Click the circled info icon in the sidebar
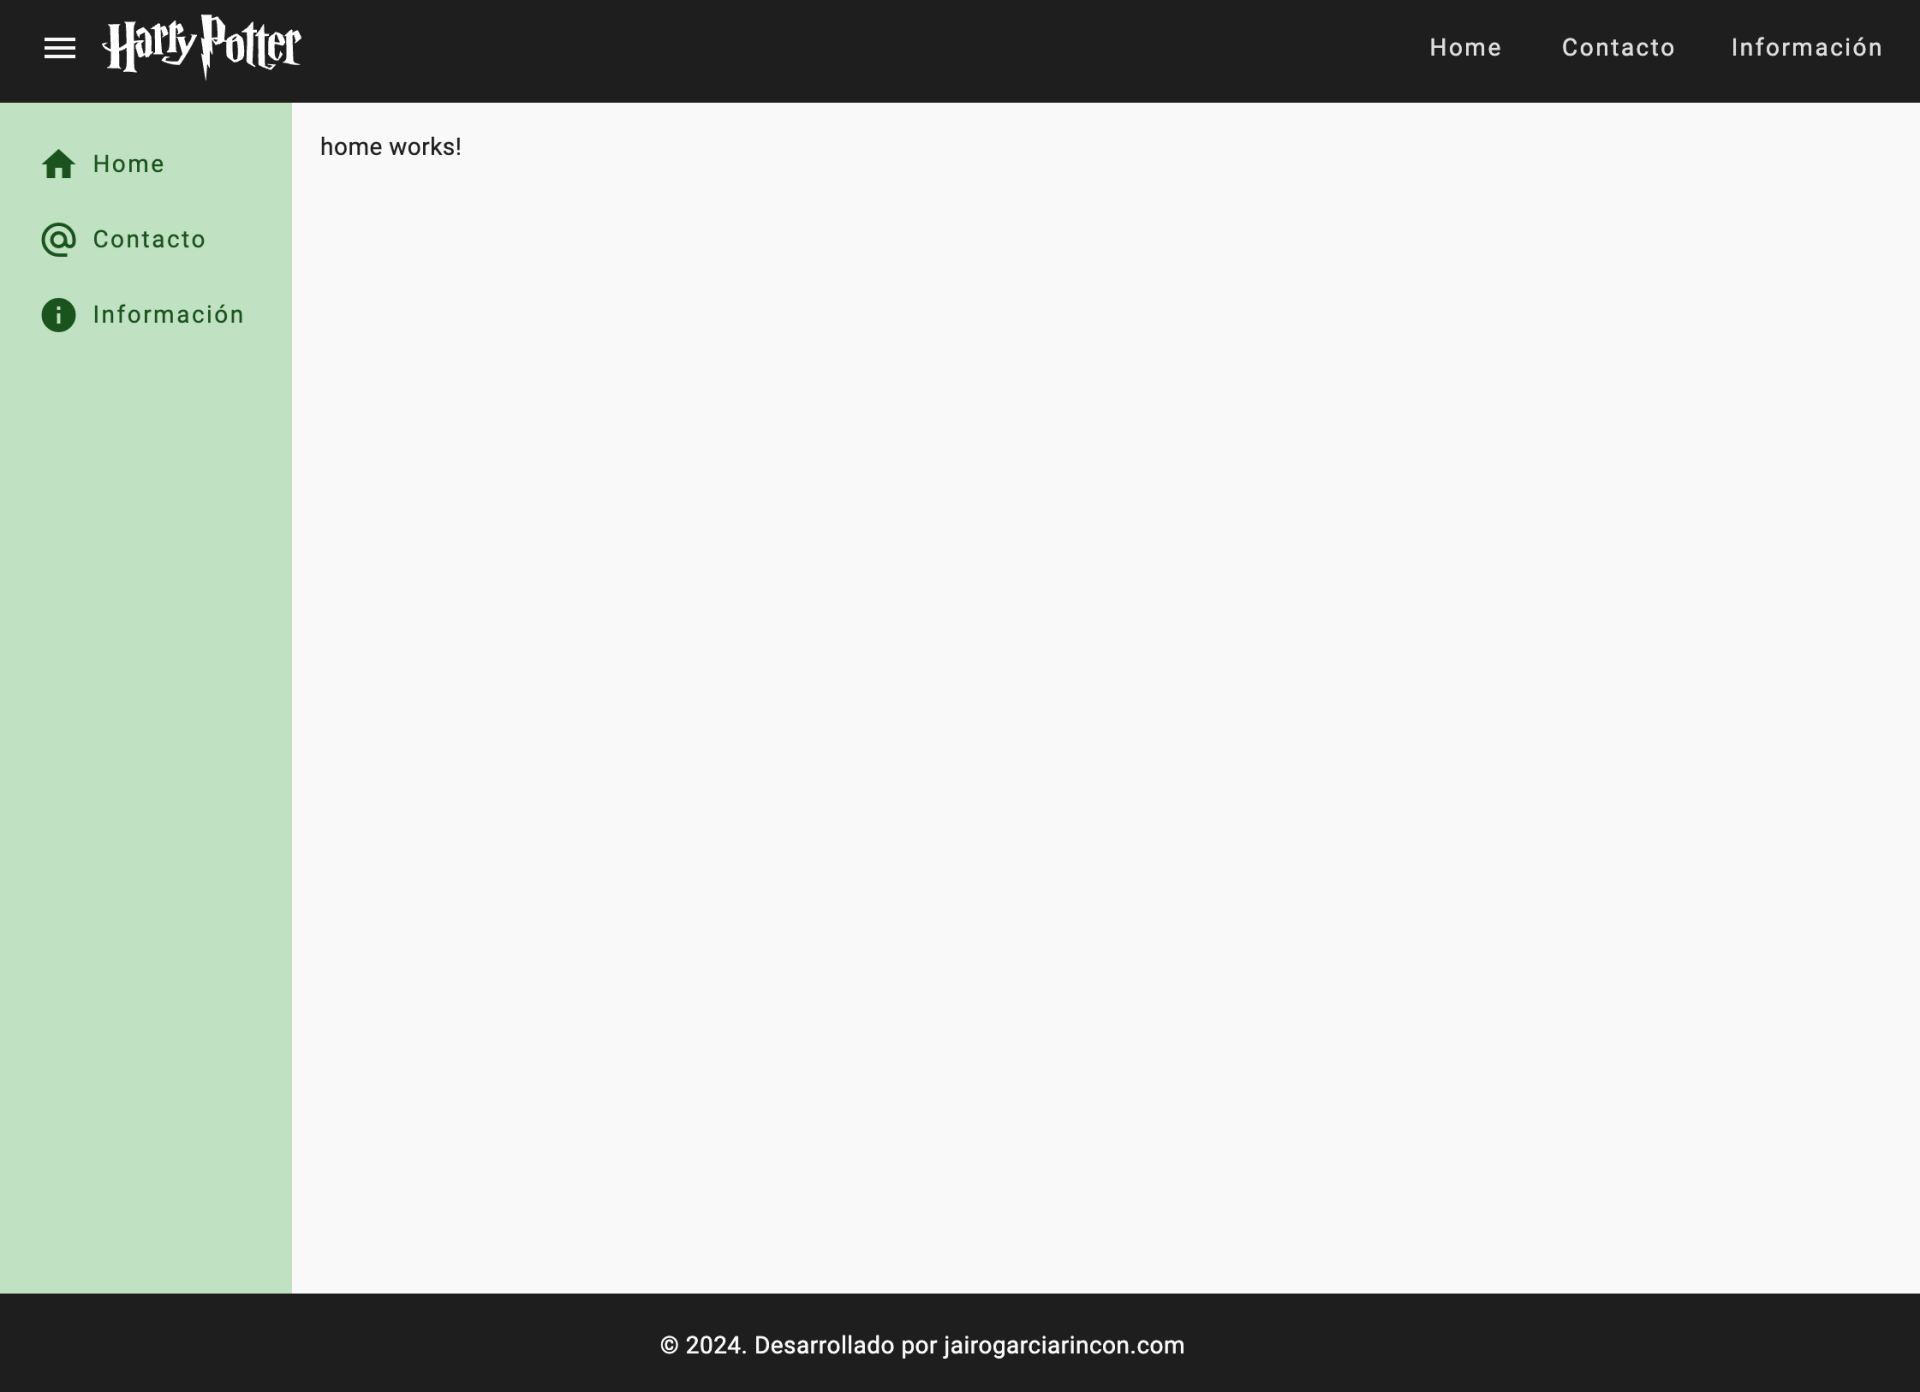This screenshot has height=1392, width=1920. pyautogui.click(x=58, y=315)
